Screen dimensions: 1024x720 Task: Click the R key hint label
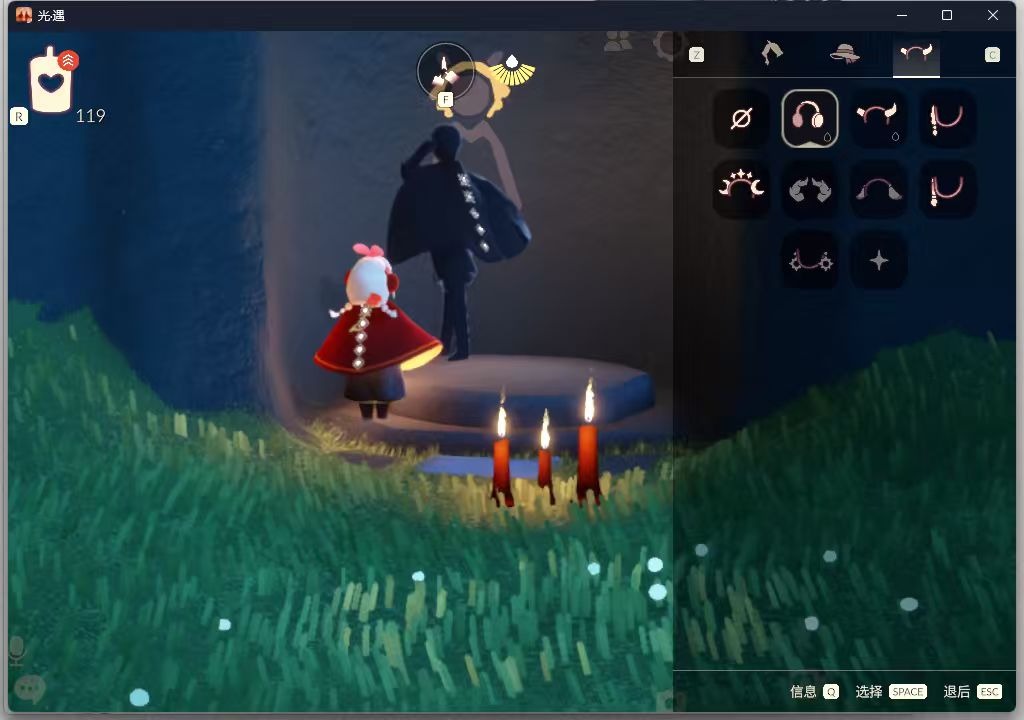pyautogui.click(x=19, y=116)
